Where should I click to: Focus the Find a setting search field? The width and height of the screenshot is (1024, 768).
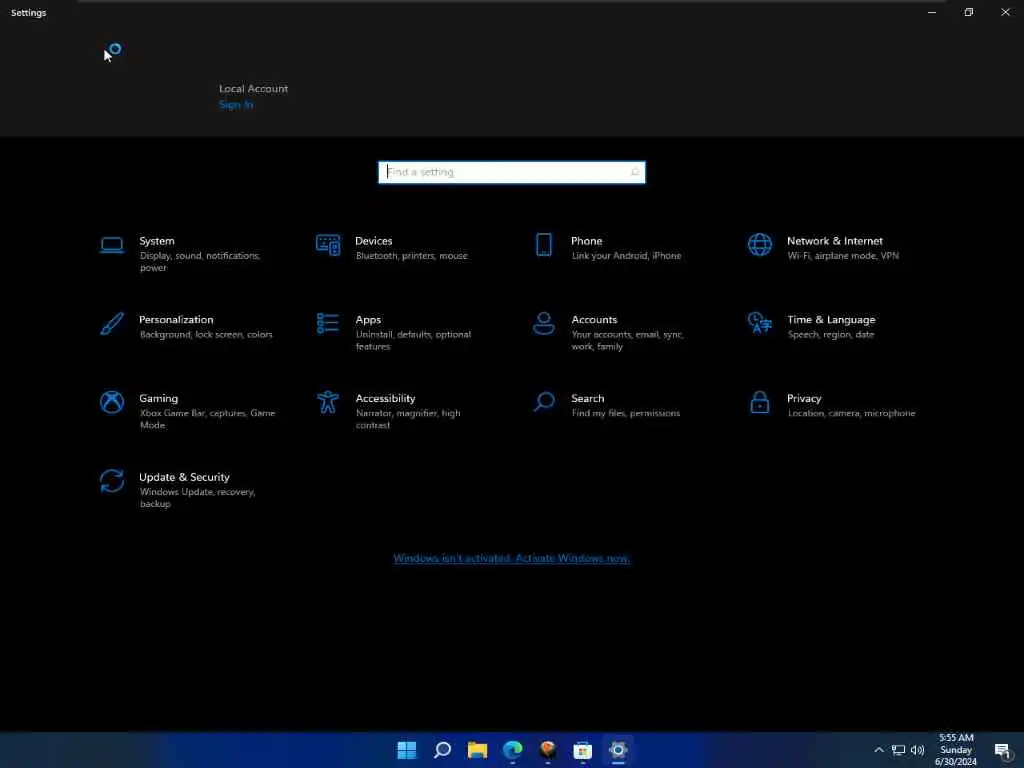[x=512, y=172]
